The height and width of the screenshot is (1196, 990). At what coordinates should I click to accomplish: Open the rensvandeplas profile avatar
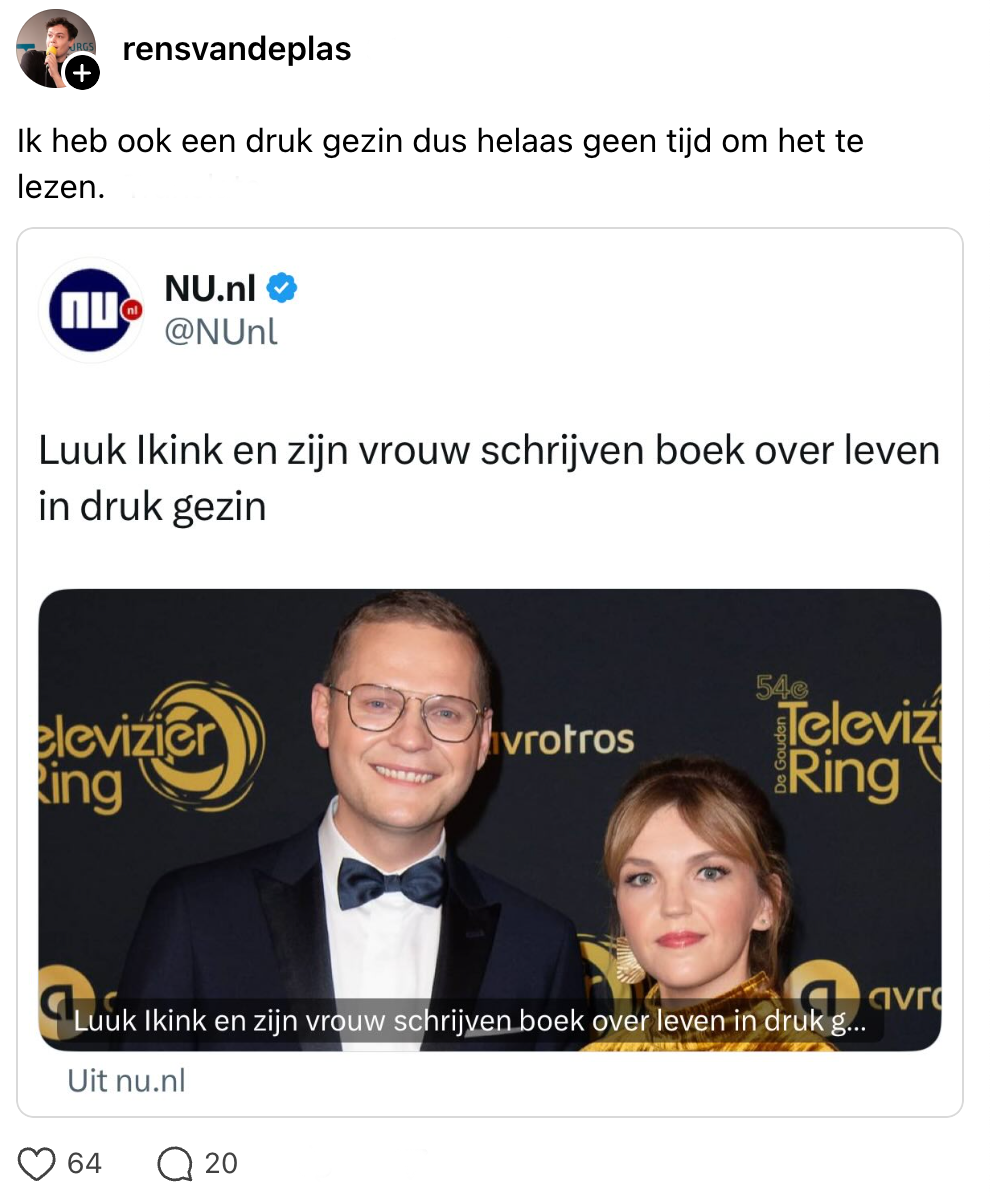(x=56, y=49)
